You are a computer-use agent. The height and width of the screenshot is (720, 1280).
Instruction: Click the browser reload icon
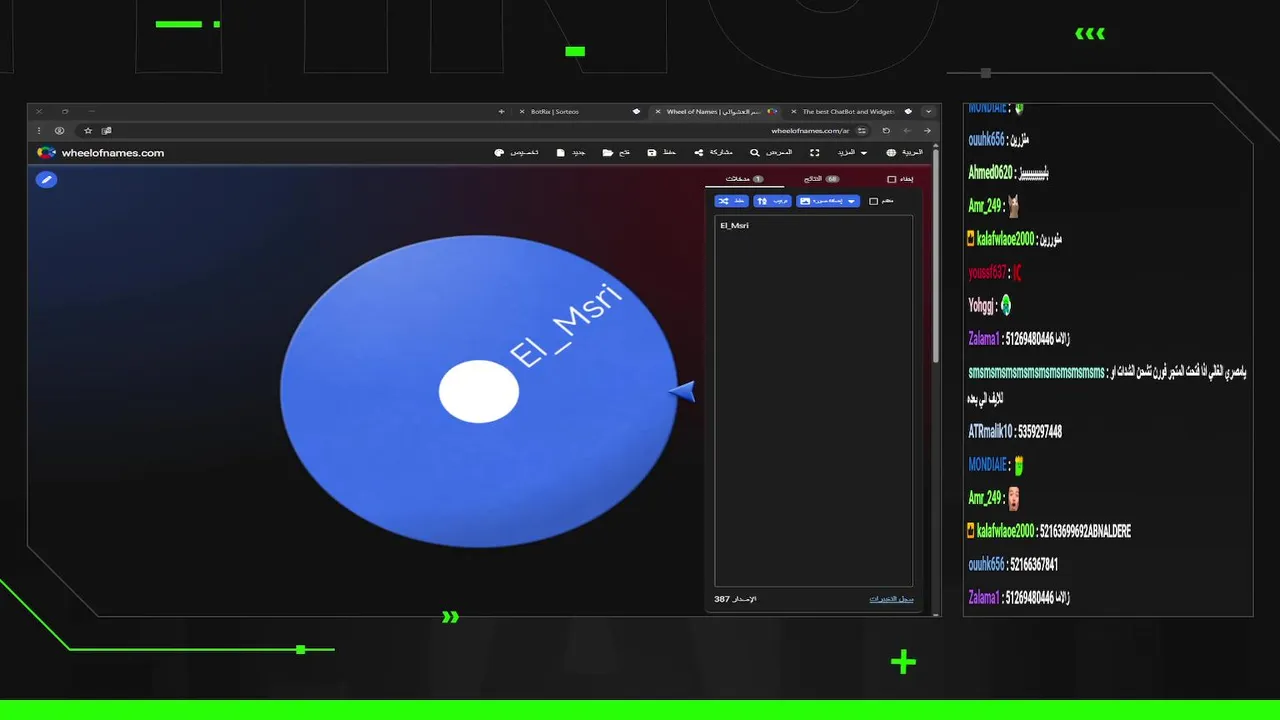click(x=886, y=131)
